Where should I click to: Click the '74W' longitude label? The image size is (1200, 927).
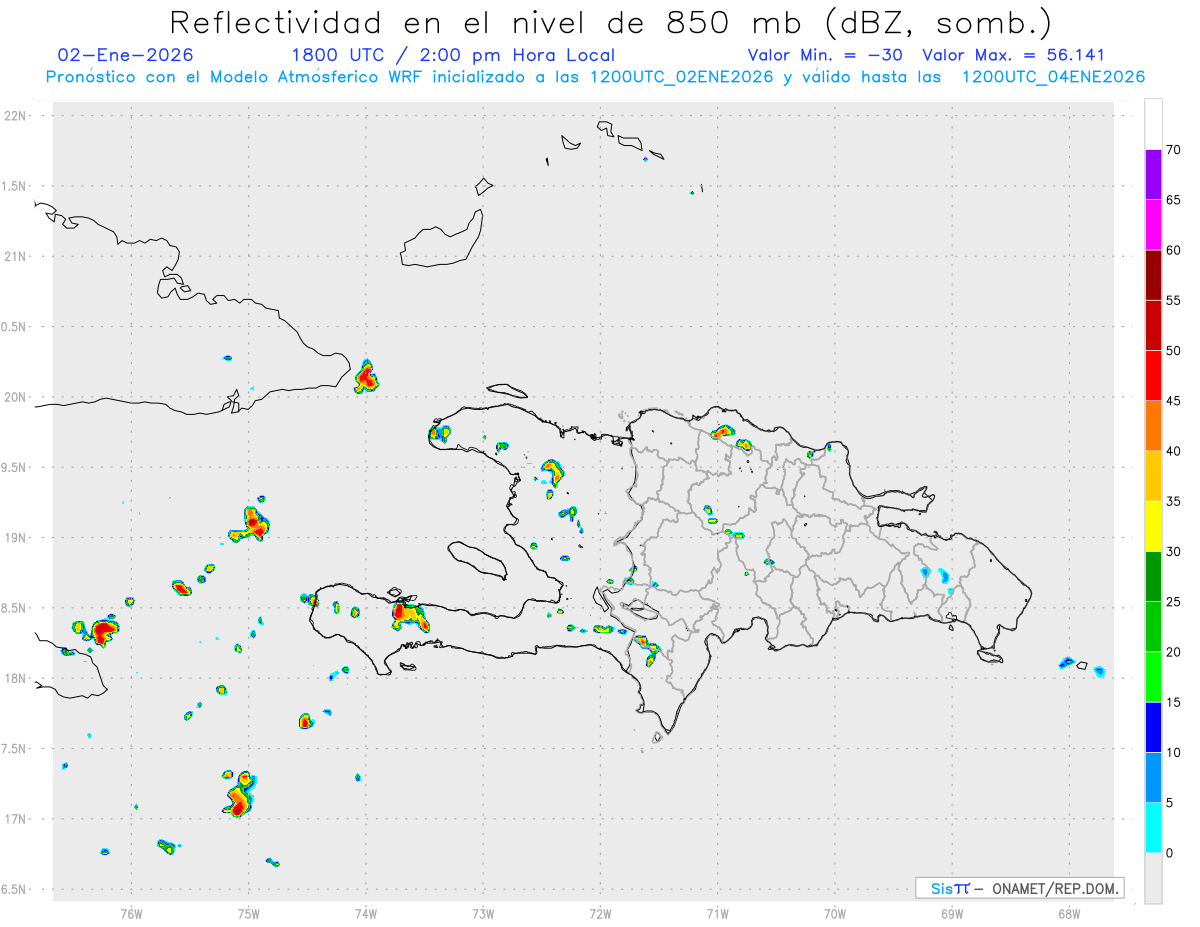(366, 913)
